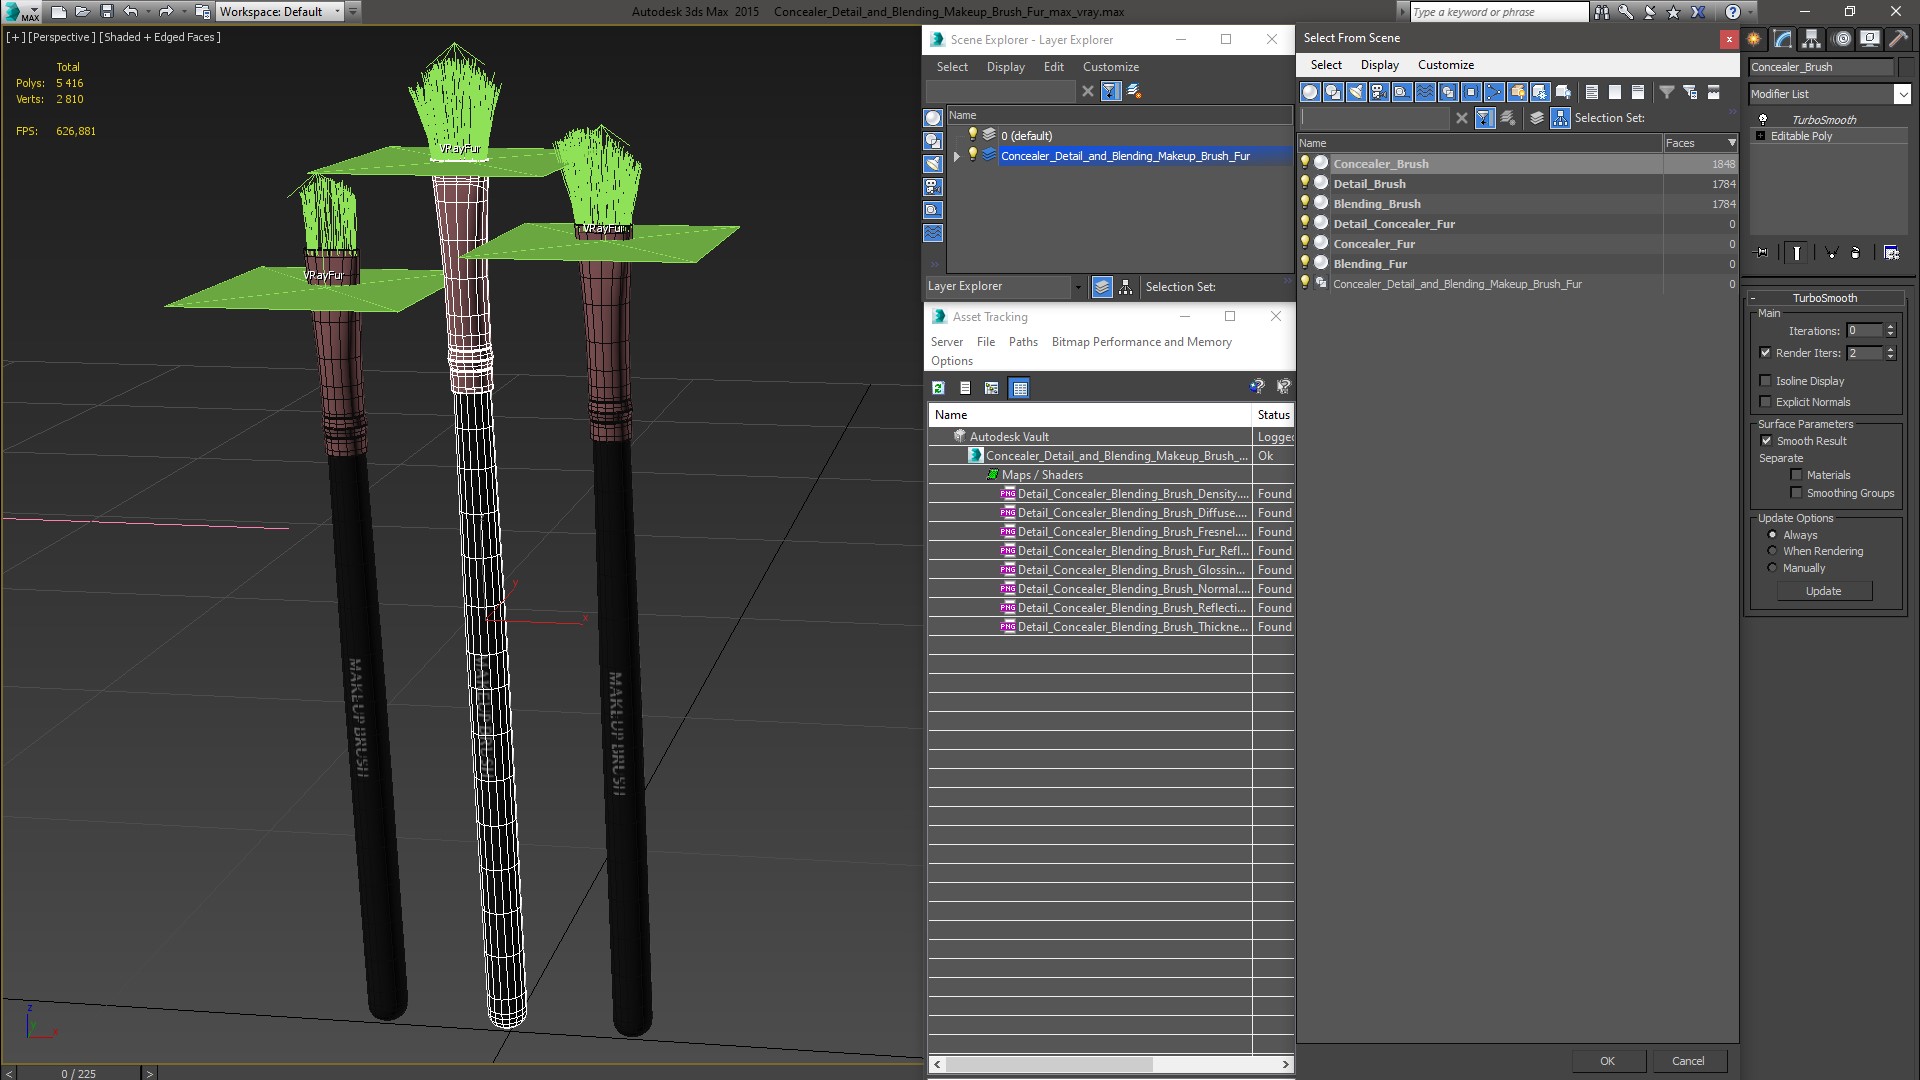Image resolution: width=1920 pixels, height=1080 pixels.
Task: Open Customize menu in Scene Explorer
Action: point(1110,67)
